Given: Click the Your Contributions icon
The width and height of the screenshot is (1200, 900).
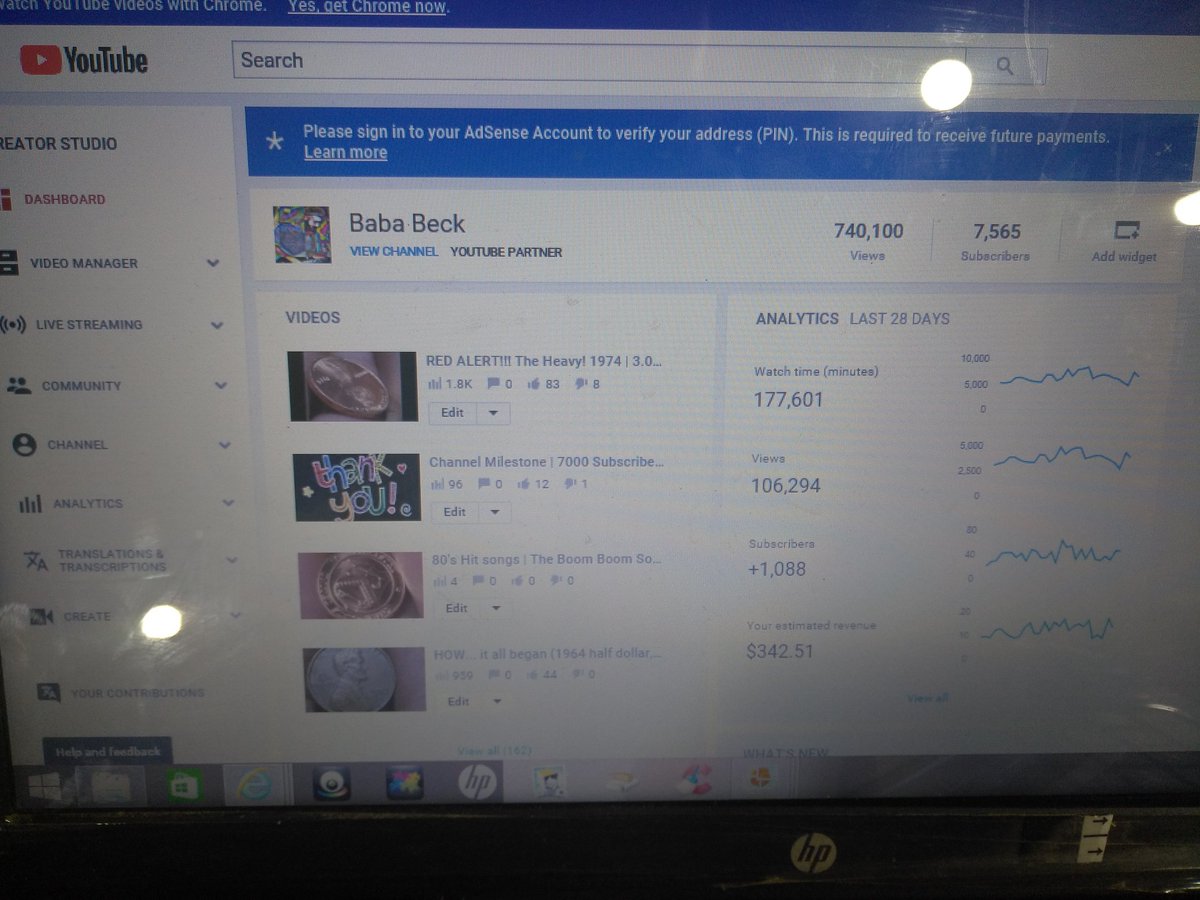Looking at the screenshot, I should pos(49,692).
